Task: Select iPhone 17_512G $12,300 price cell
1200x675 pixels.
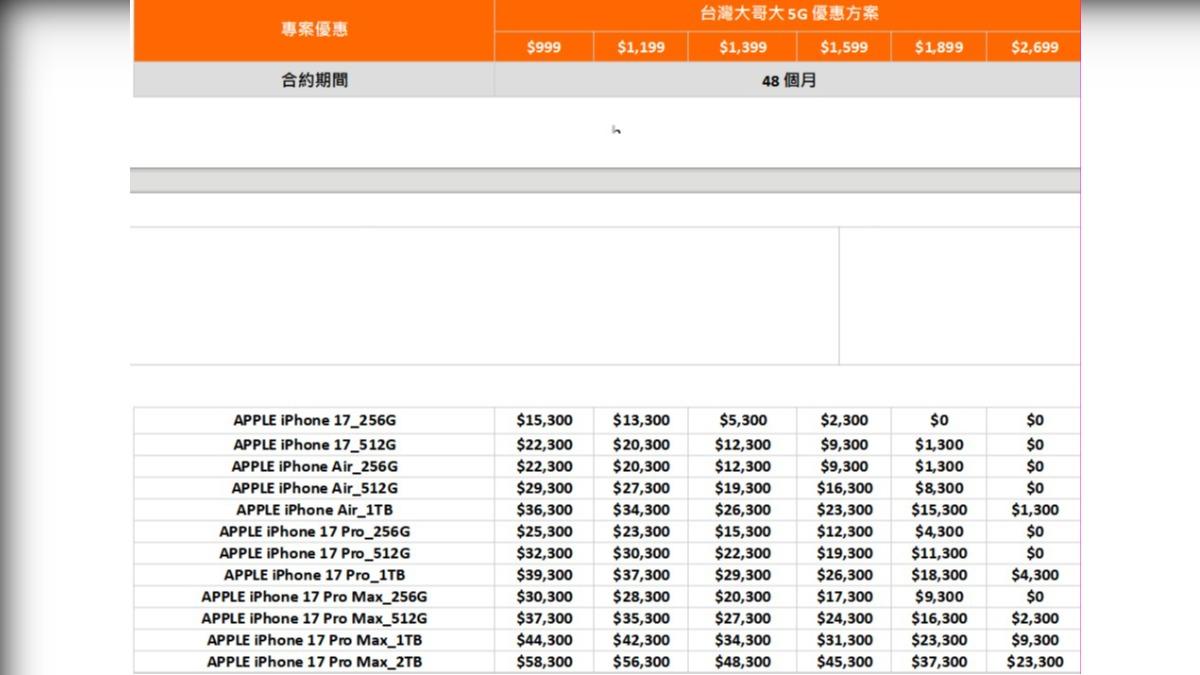Action: (743, 444)
